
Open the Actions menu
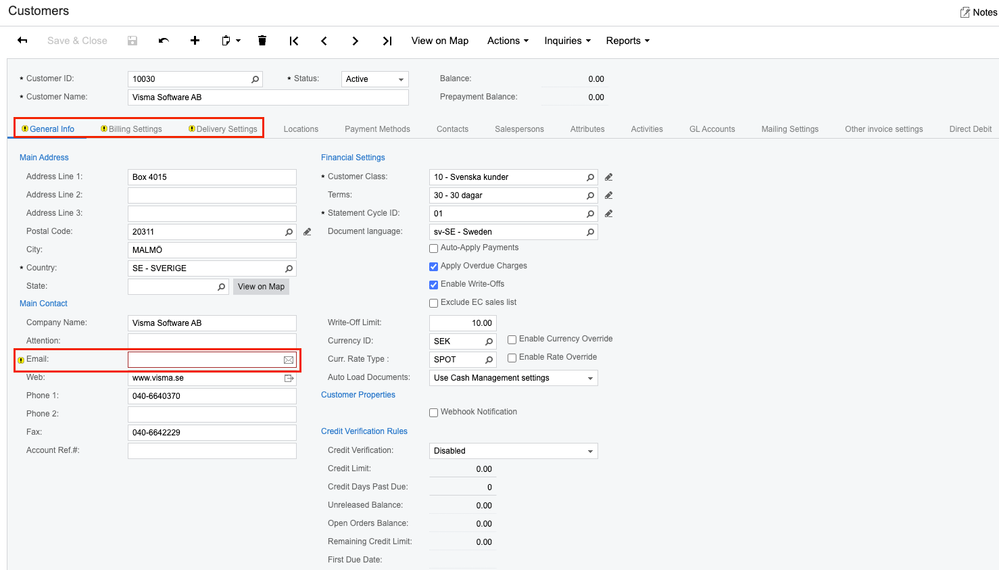(x=507, y=41)
